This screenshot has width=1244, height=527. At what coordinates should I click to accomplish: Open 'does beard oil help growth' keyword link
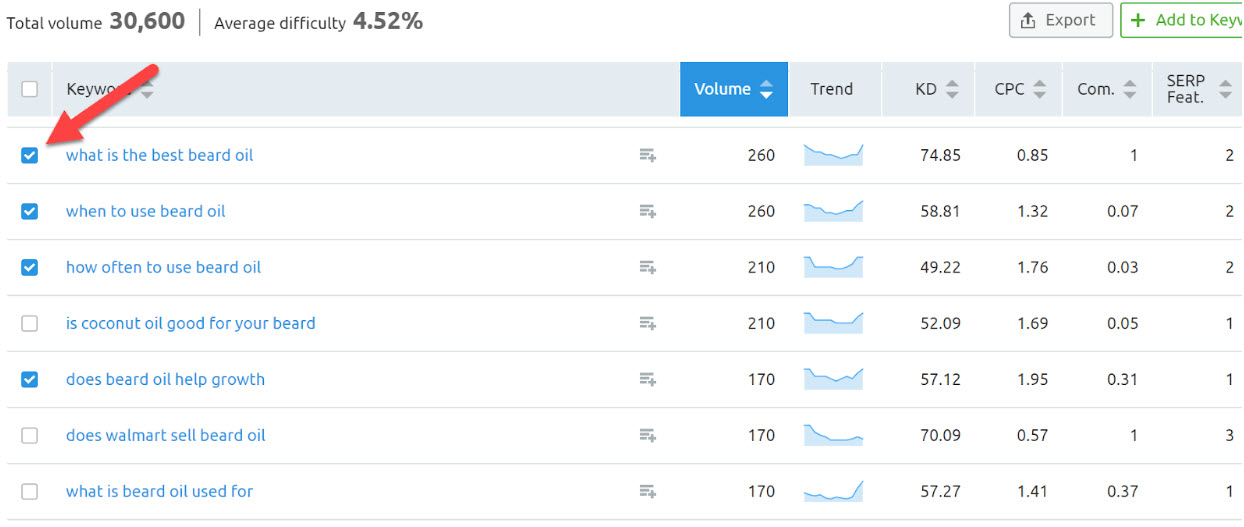pyautogui.click(x=165, y=379)
